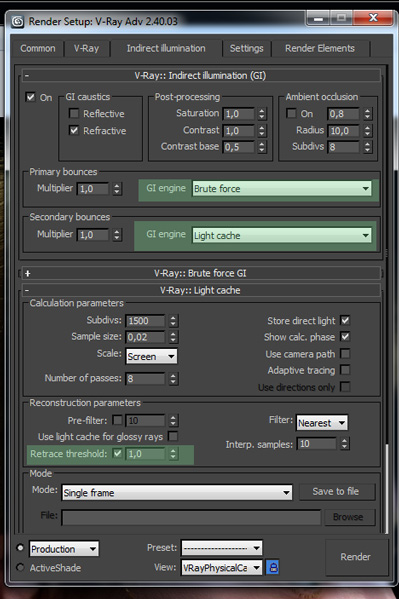Click the Saturation value field
The image size is (399, 599).
(x=239, y=114)
